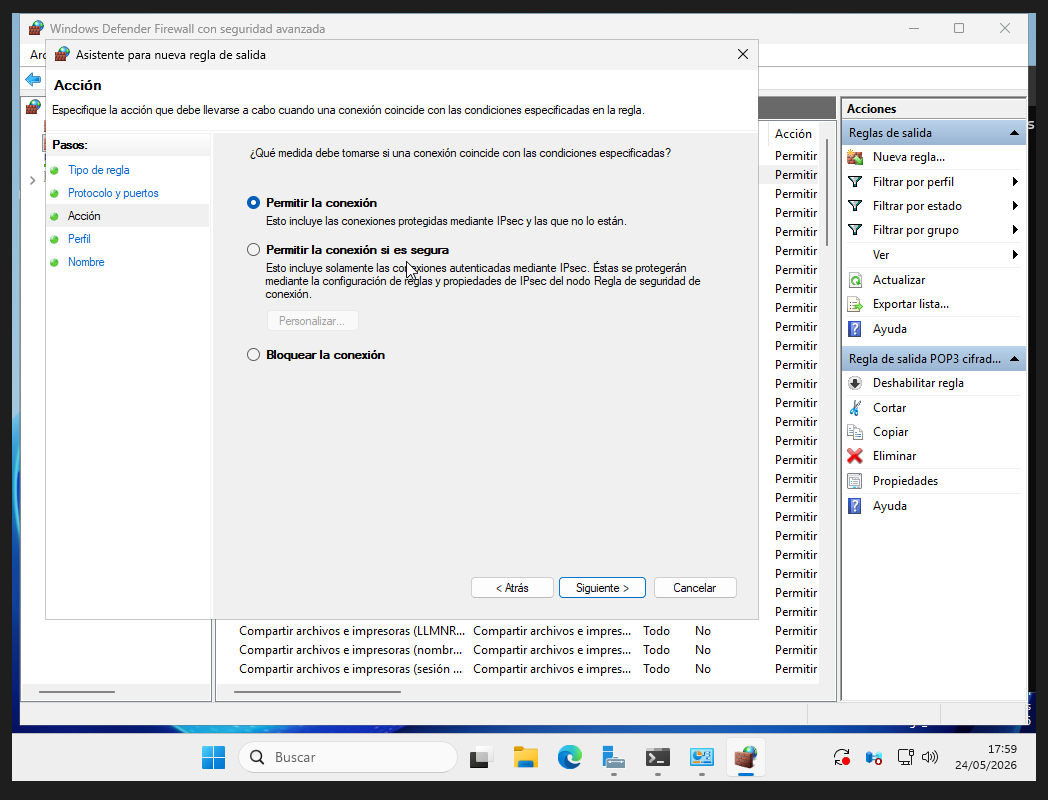The width and height of the screenshot is (1048, 800).
Task: Click the left tree pane horizontal scrollbar
Action: [x=77, y=692]
